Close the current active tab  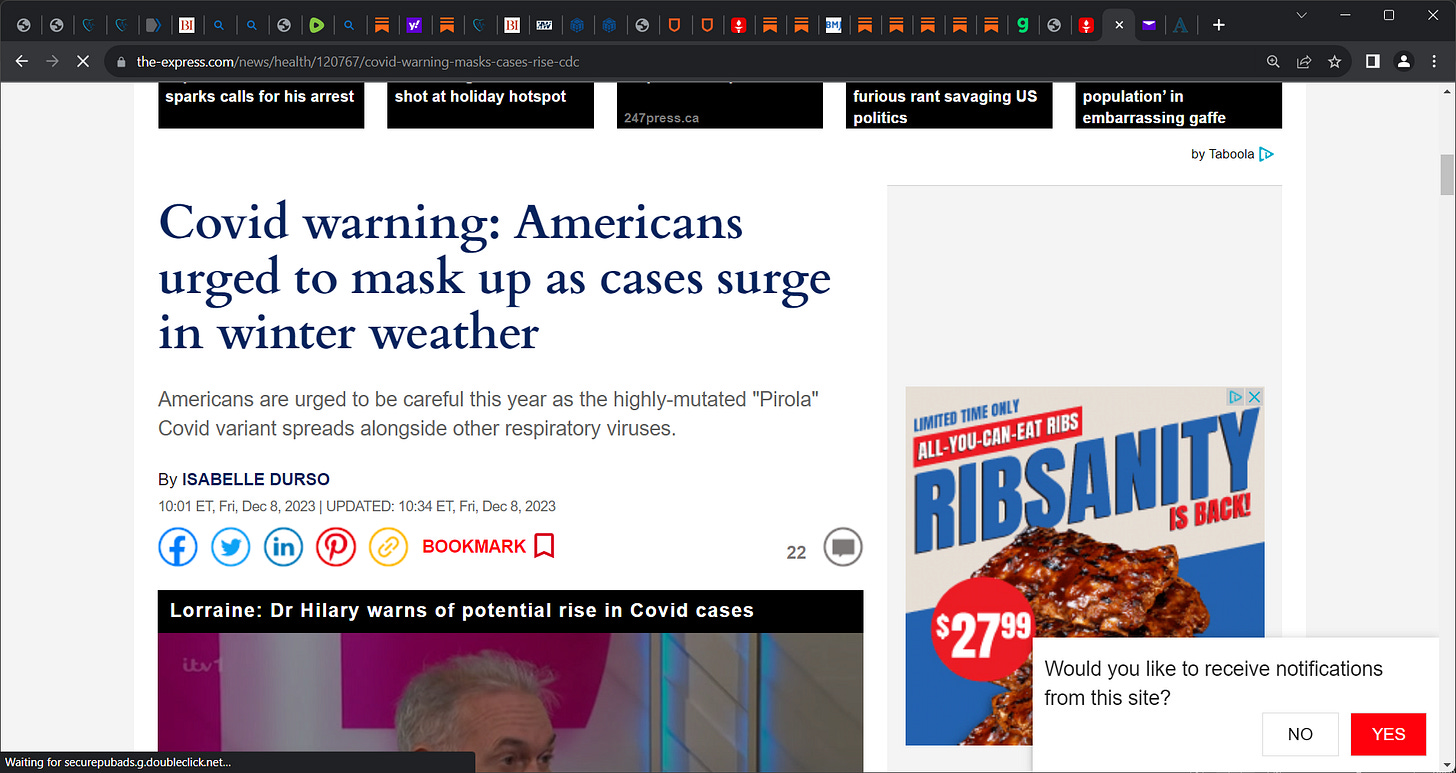point(1119,25)
